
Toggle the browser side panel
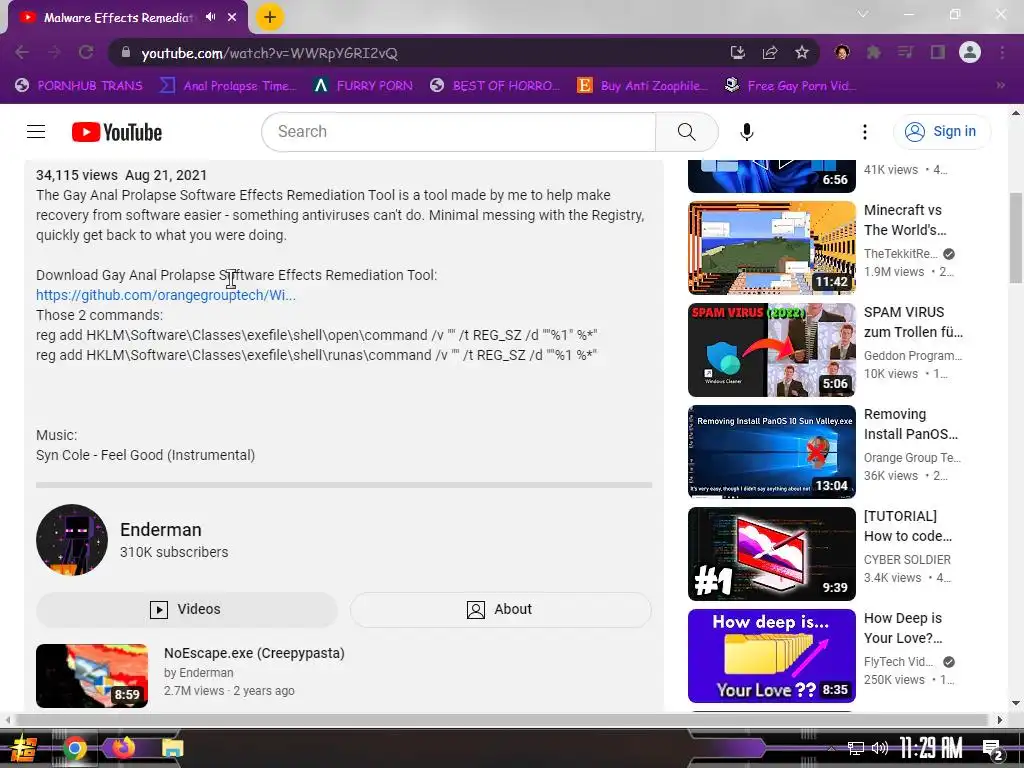click(x=938, y=52)
